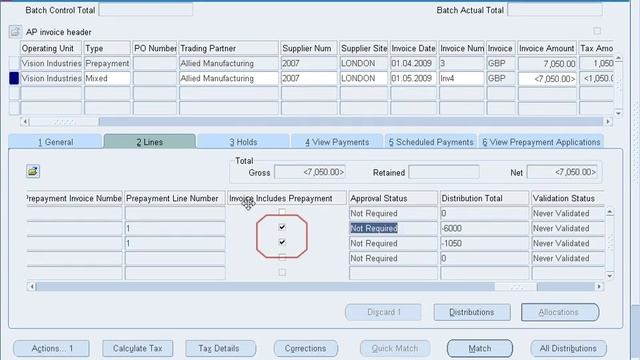
Task: Click Distribution Total cell -1050
Action: click(x=484, y=244)
